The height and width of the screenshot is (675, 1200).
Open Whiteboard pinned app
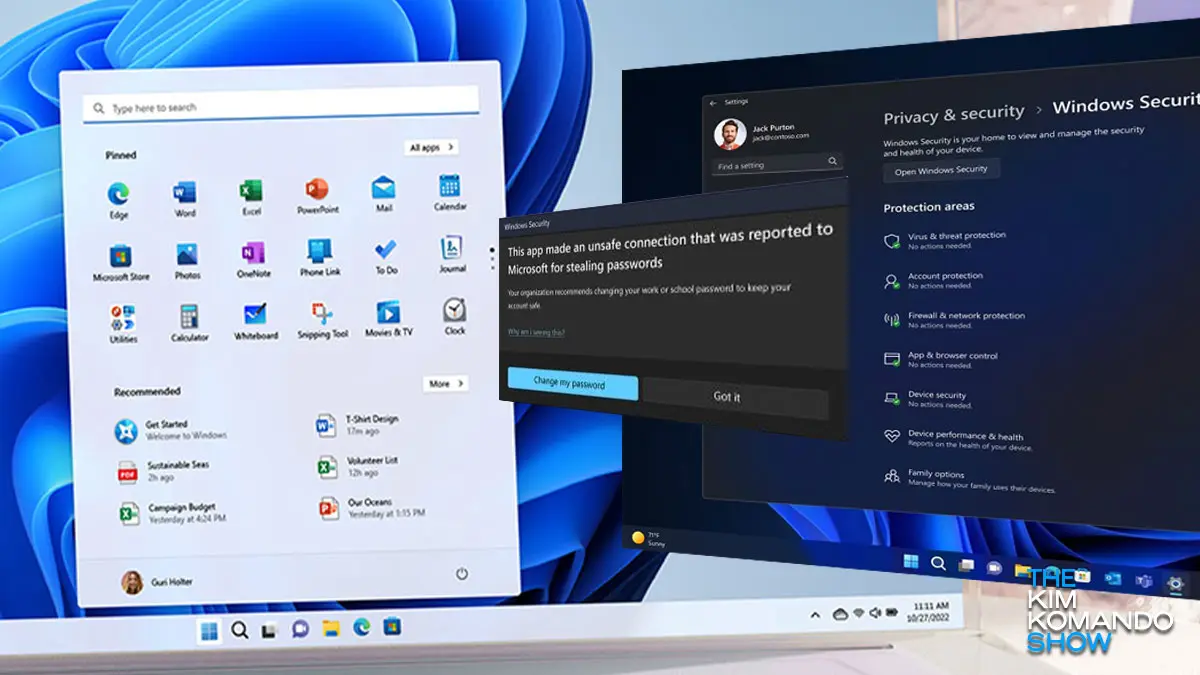255,322
